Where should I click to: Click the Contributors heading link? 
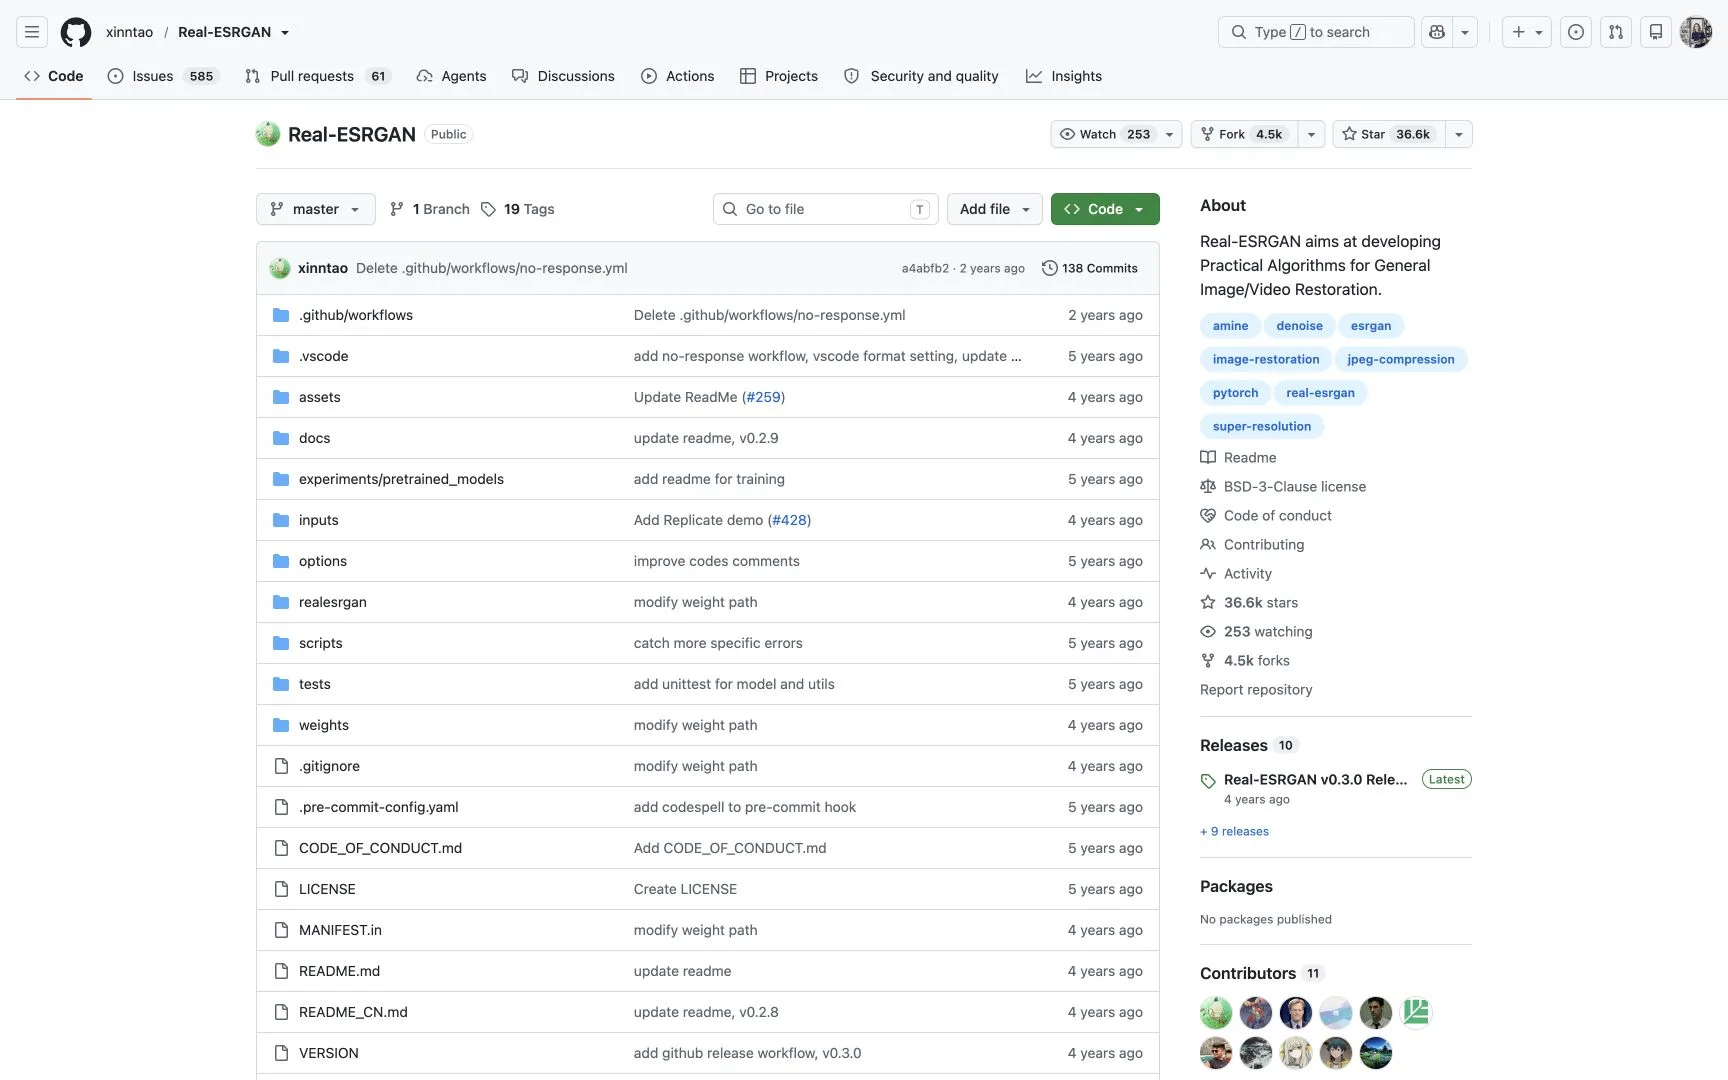pyautogui.click(x=1248, y=973)
